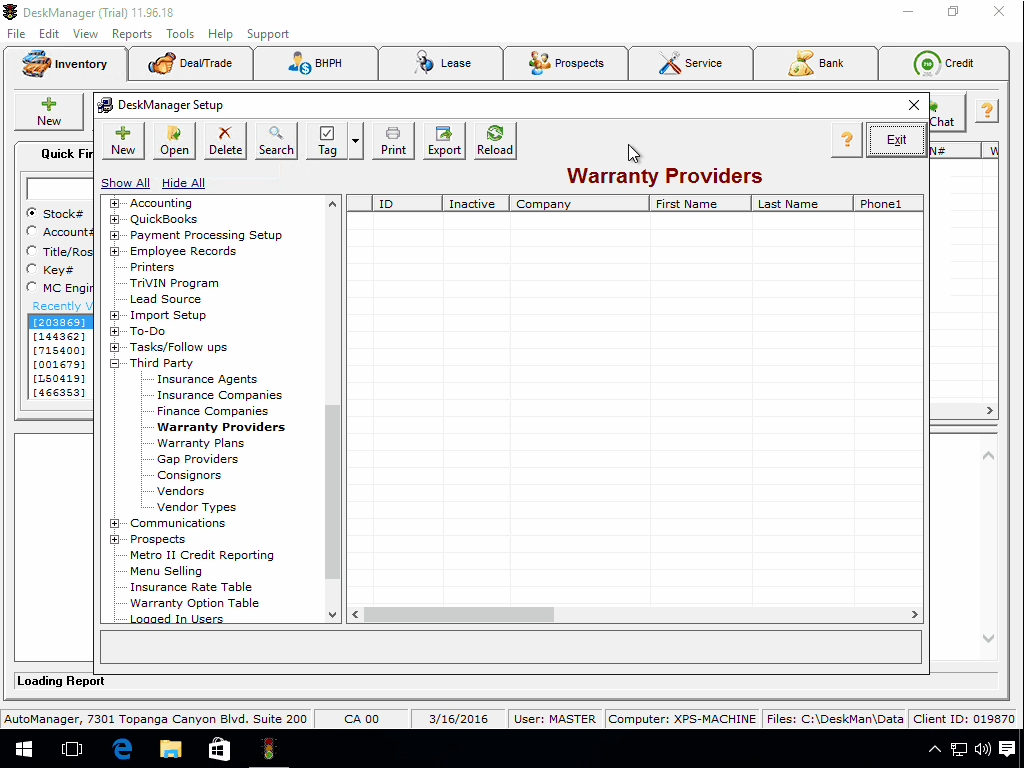Screen dimensions: 1024x768
Task: Select Metro II Credit Reporting item
Action: point(202,555)
